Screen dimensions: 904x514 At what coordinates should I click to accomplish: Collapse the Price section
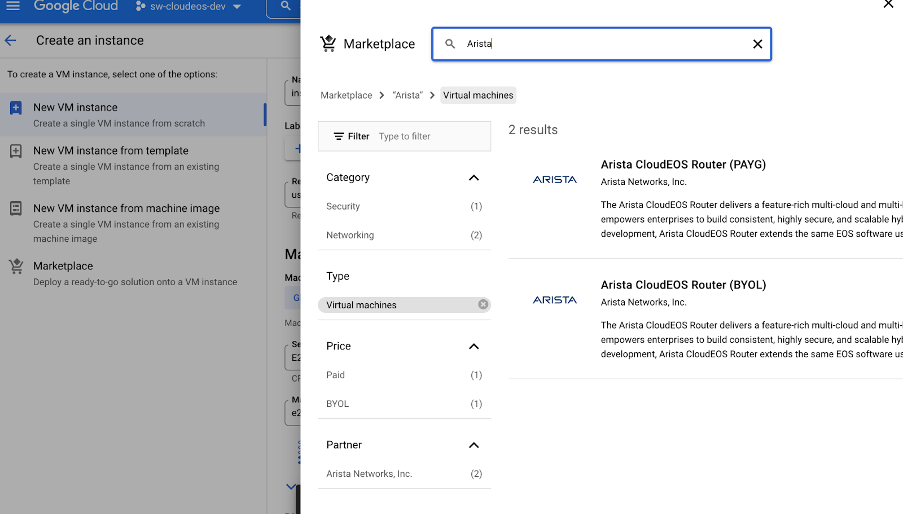(x=474, y=346)
